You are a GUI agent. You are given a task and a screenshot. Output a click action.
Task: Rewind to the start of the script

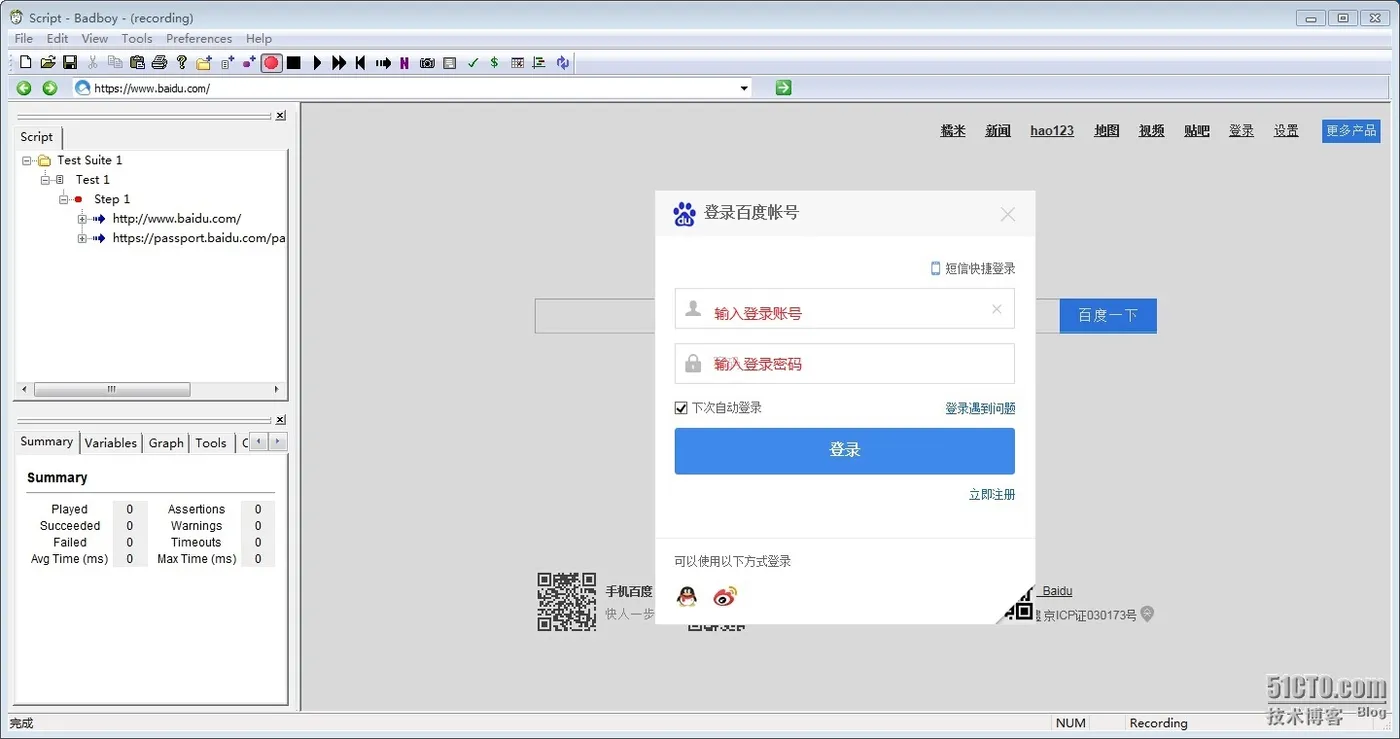click(361, 63)
